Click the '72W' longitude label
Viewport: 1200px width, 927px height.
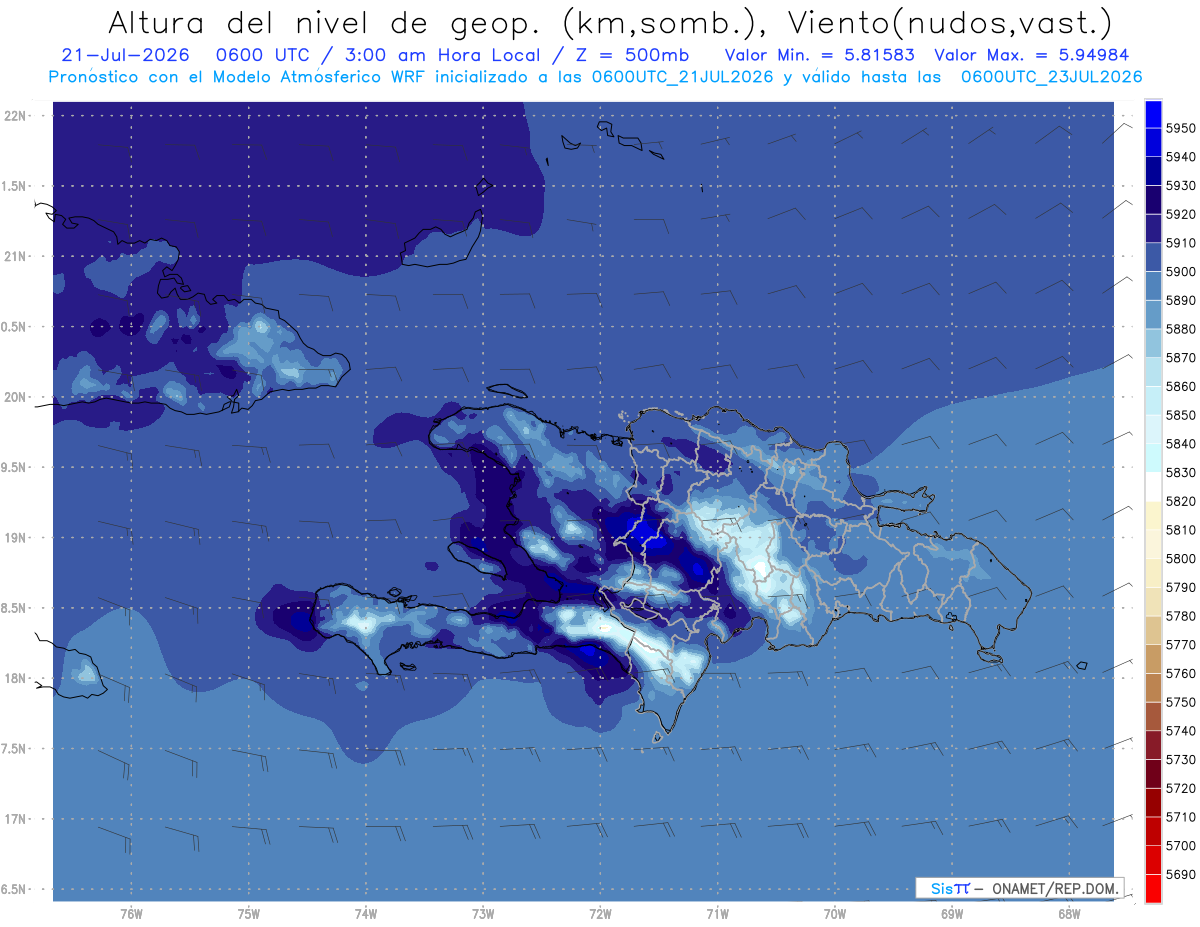pos(600,913)
